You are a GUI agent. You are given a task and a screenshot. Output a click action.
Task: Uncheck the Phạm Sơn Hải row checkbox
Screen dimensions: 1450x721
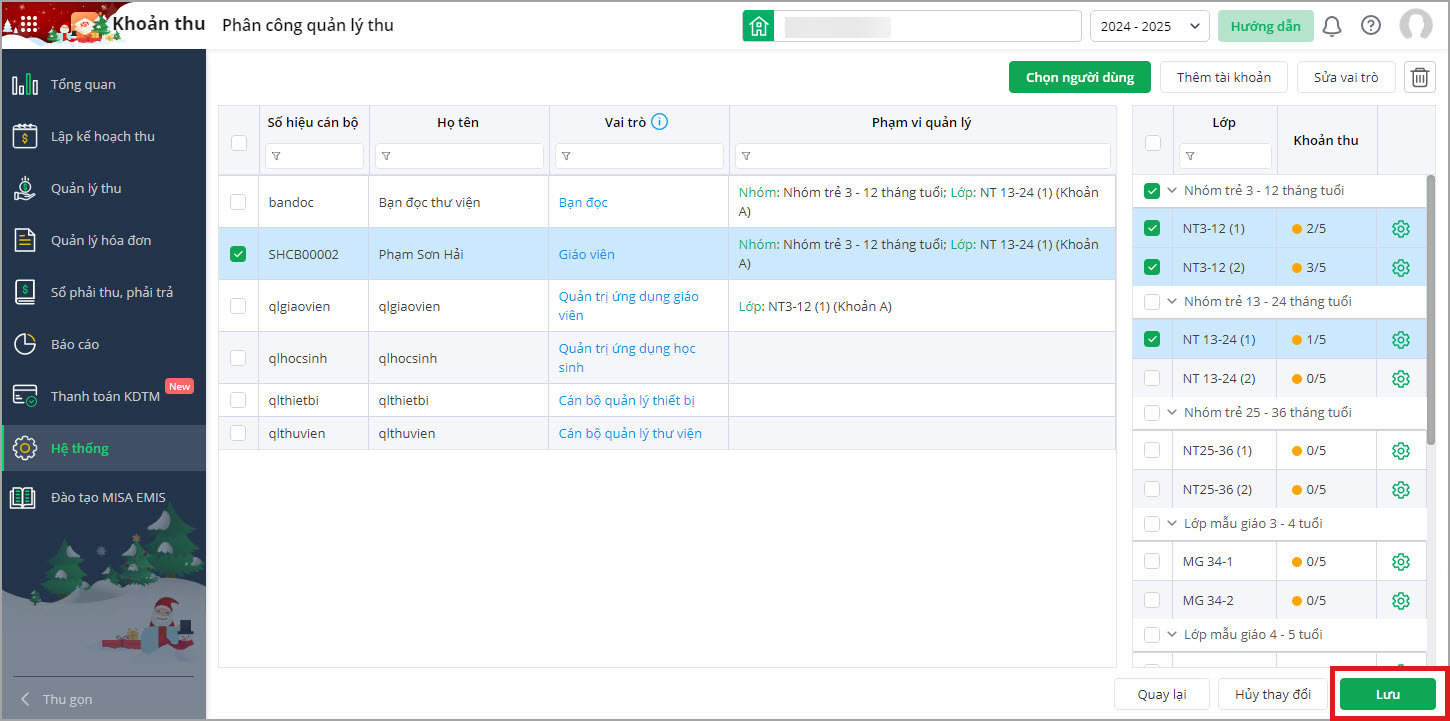tap(238, 254)
